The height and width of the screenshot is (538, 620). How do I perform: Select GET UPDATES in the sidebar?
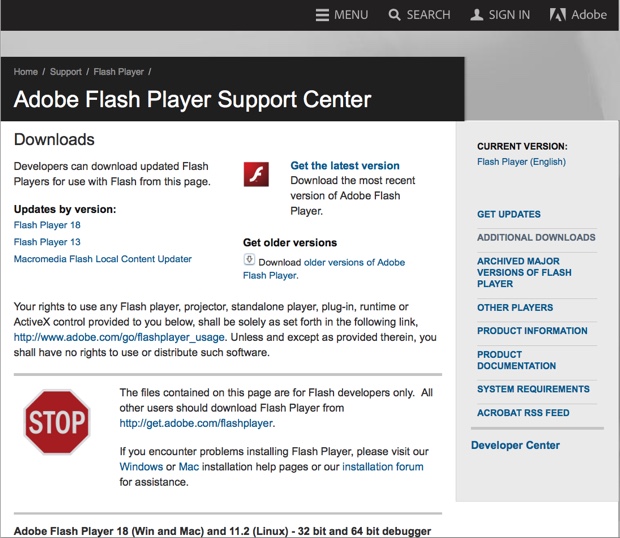point(509,214)
